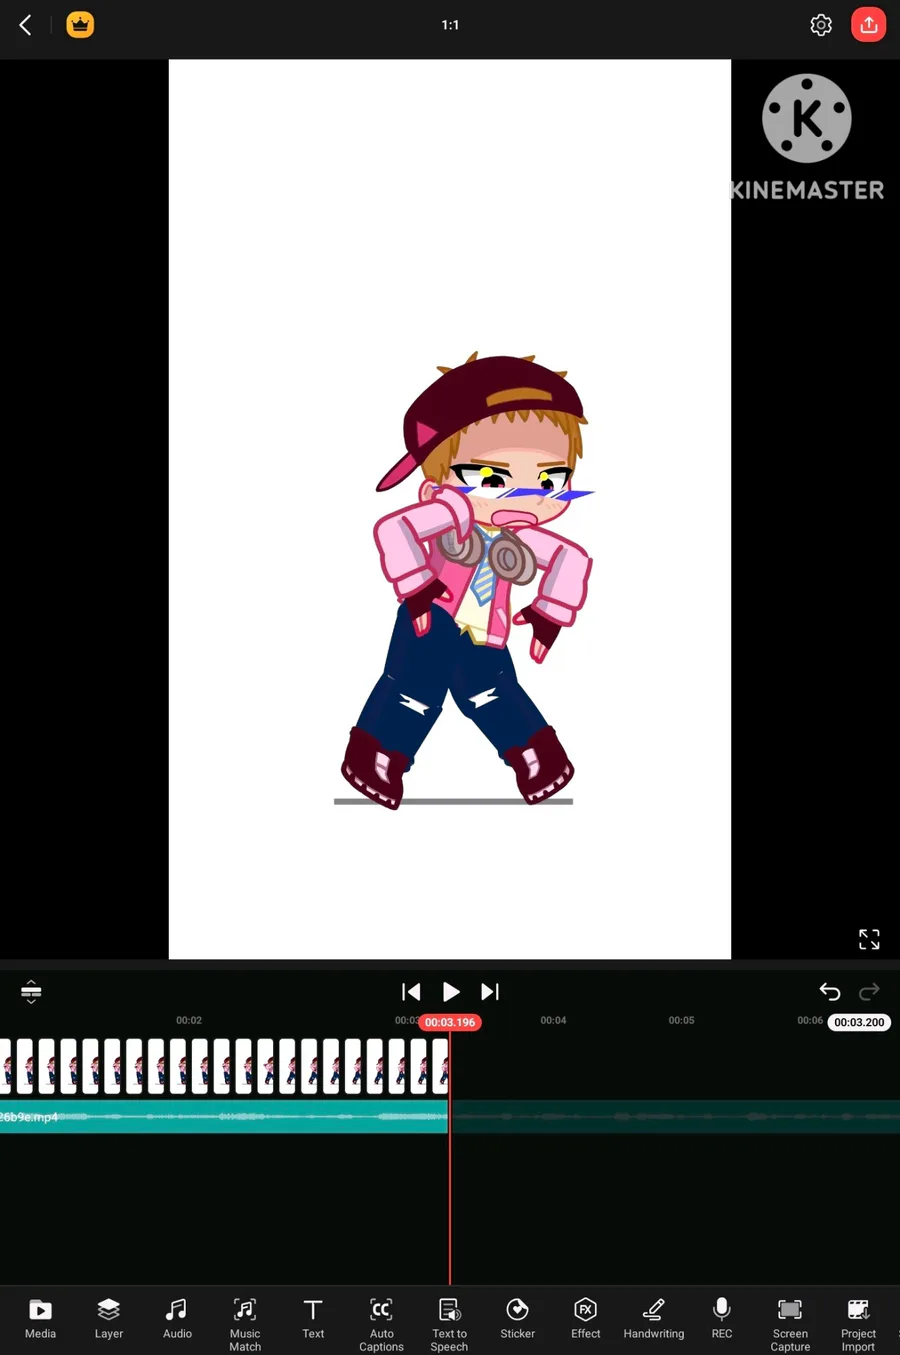The image size is (900, 1355).
Task: Tap the character in the preview canvas
Action: pyautogui.click(x=466, y=580)
